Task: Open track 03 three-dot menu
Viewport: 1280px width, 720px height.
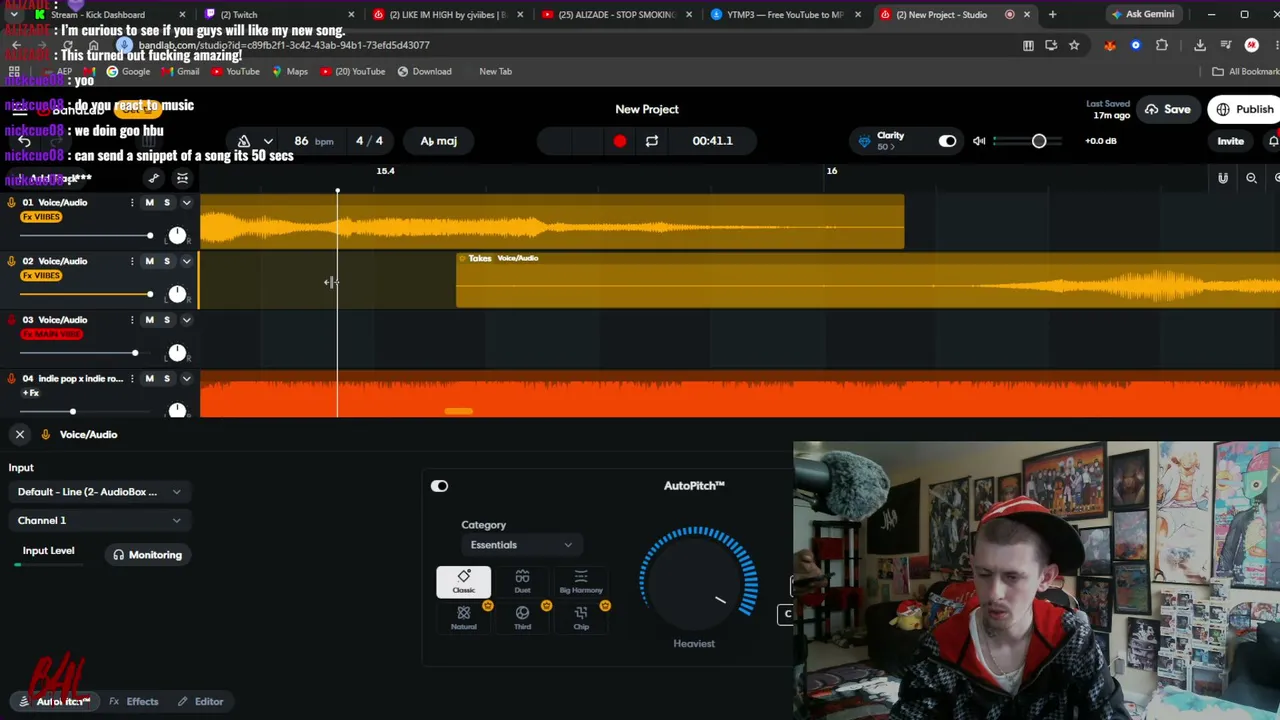Action: [131, 320]
